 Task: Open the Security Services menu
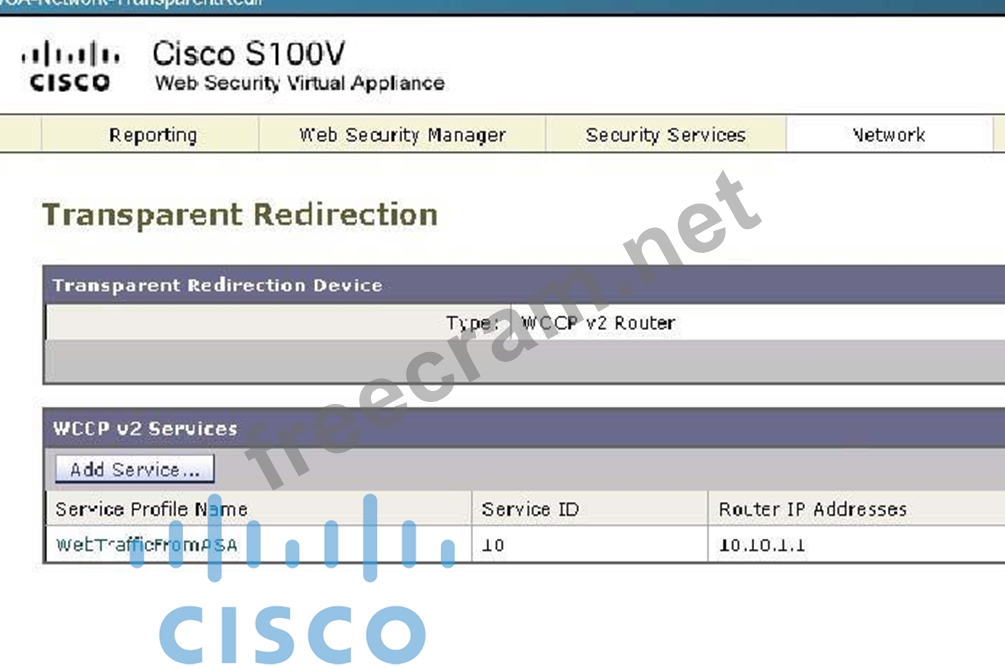click(665, 135)
